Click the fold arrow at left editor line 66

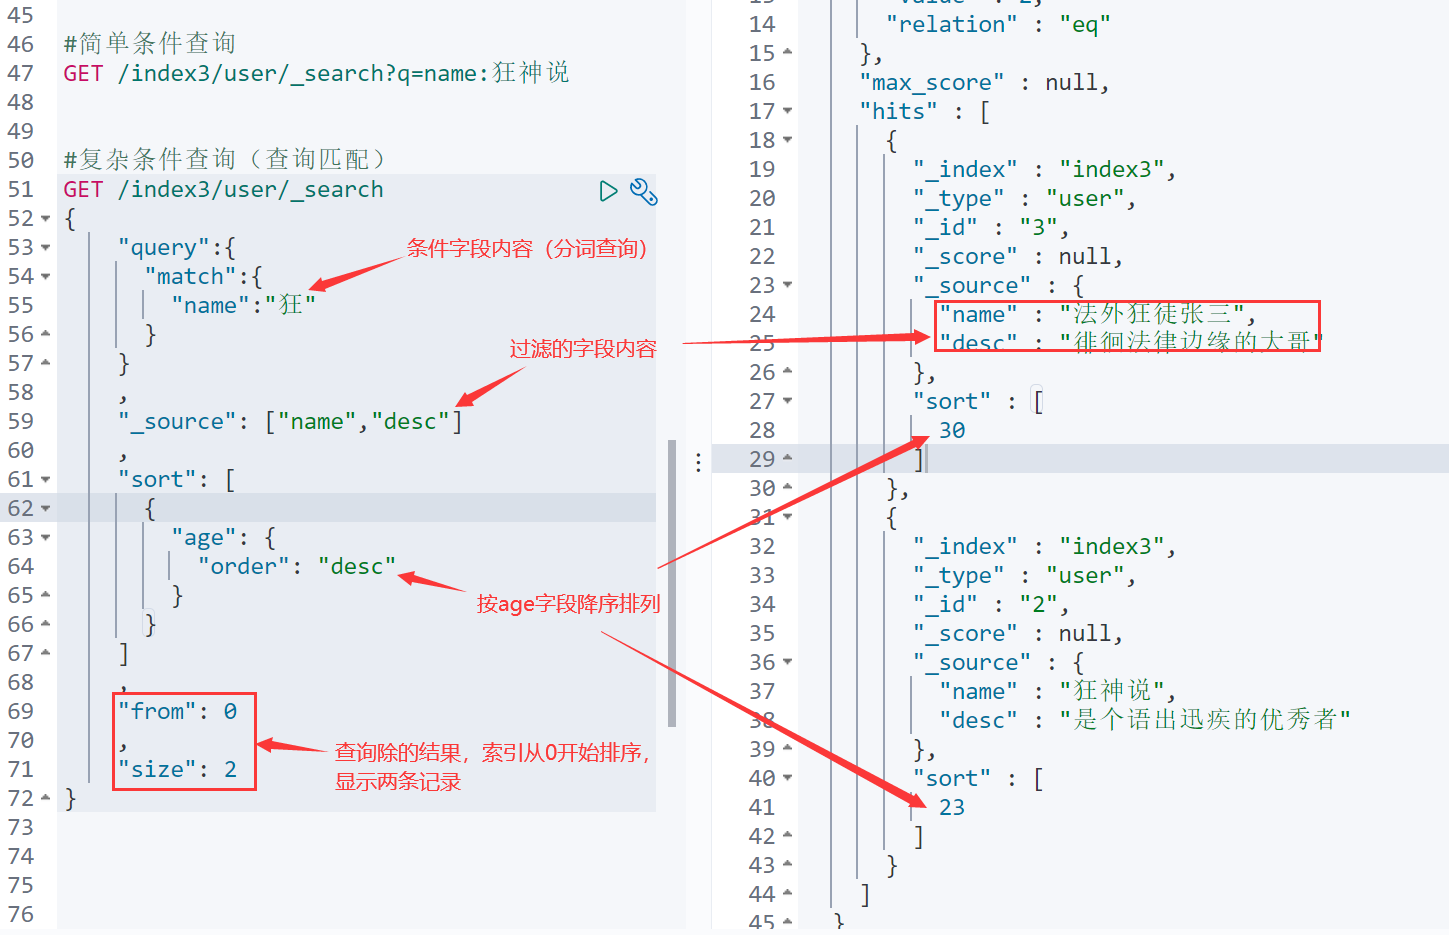point(46,624)
